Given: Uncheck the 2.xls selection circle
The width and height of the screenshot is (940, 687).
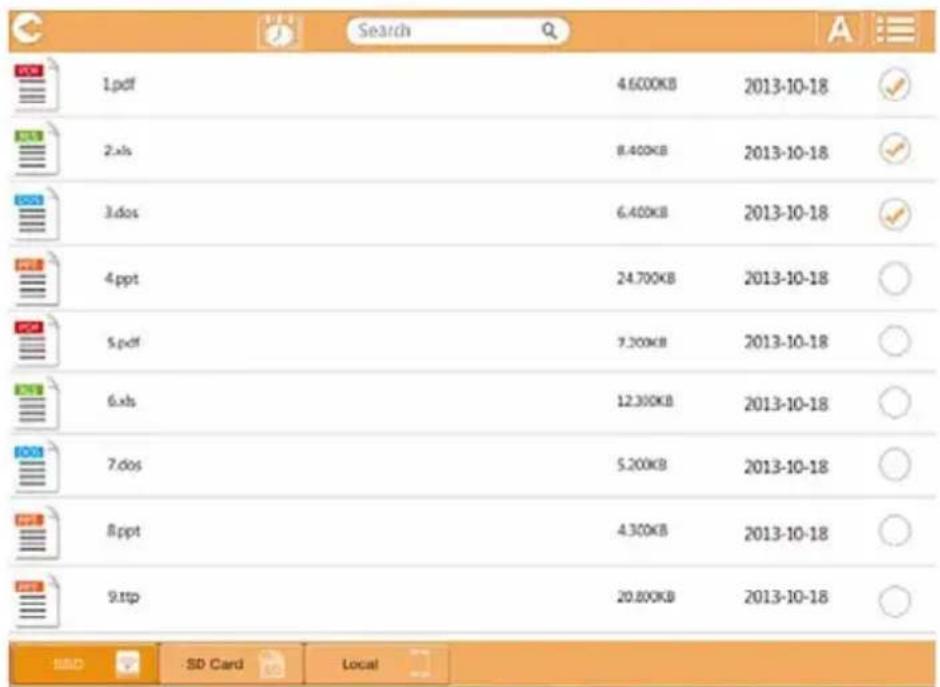Looking at the screenshot, I should (x=894, y=149).
